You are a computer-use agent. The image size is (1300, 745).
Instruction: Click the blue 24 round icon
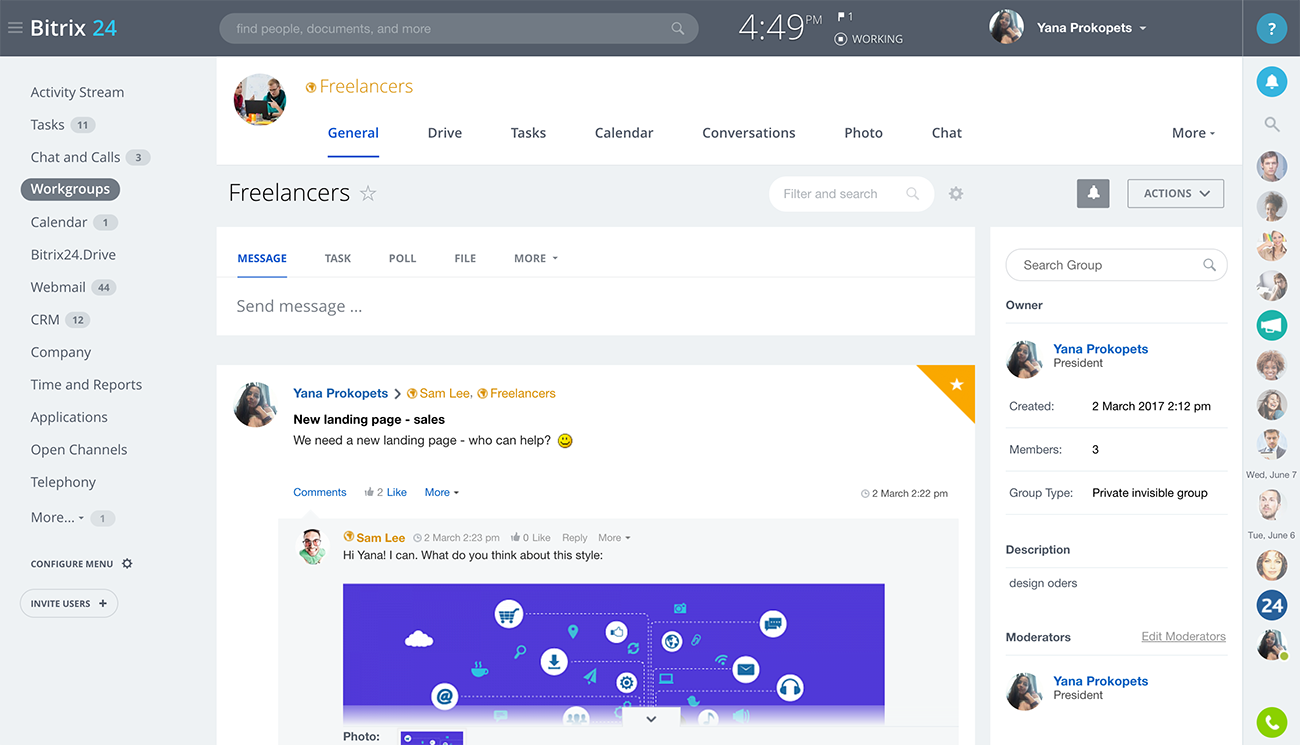1271,605
